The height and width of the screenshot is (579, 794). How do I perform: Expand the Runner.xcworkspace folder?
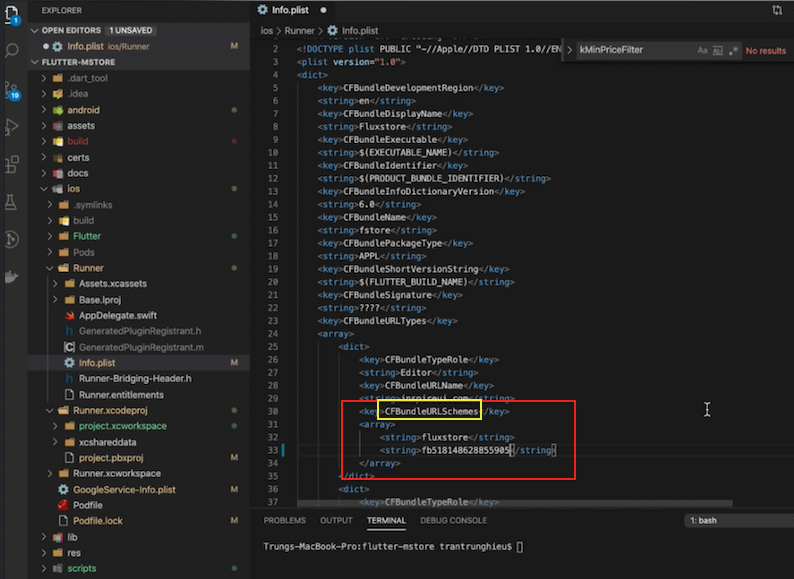pyautogui.click(x=50, y=474)
